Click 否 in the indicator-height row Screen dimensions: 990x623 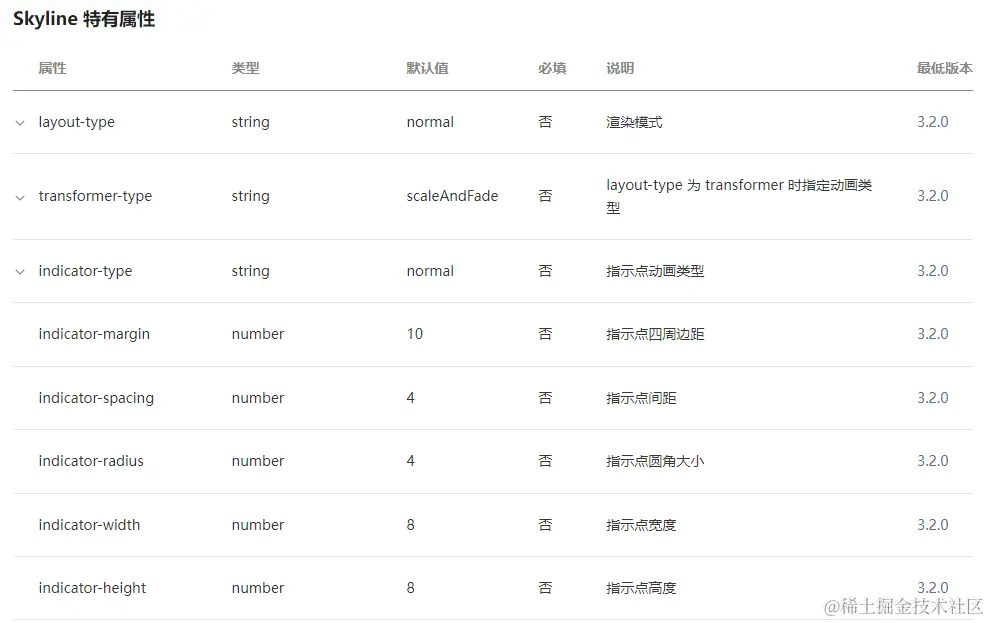click(x=546, y=588)
